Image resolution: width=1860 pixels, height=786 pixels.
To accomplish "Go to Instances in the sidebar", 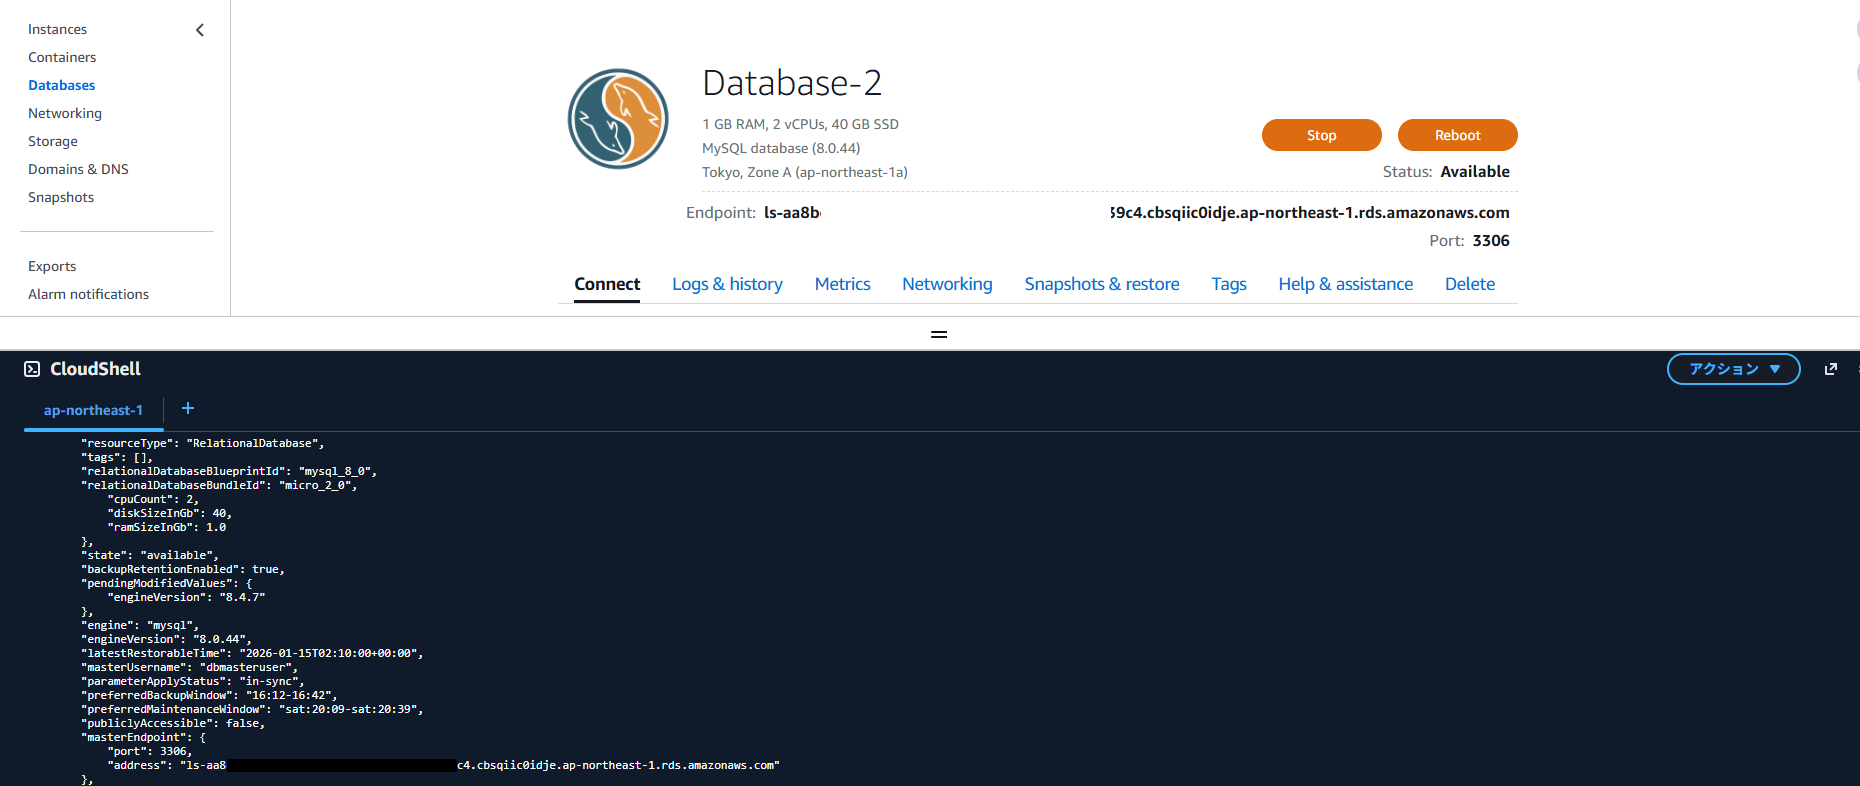I will pyautogui.click(x=57, y=29).
